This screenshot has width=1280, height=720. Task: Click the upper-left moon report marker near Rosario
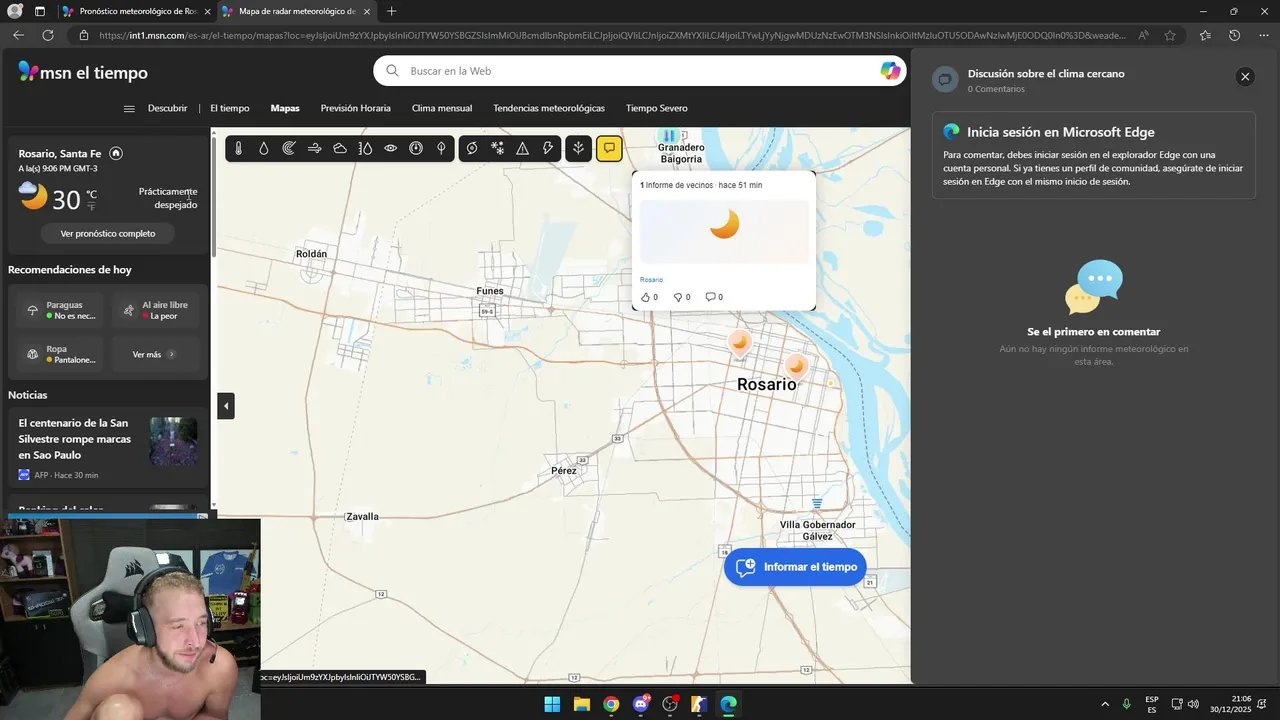[739, 343]
